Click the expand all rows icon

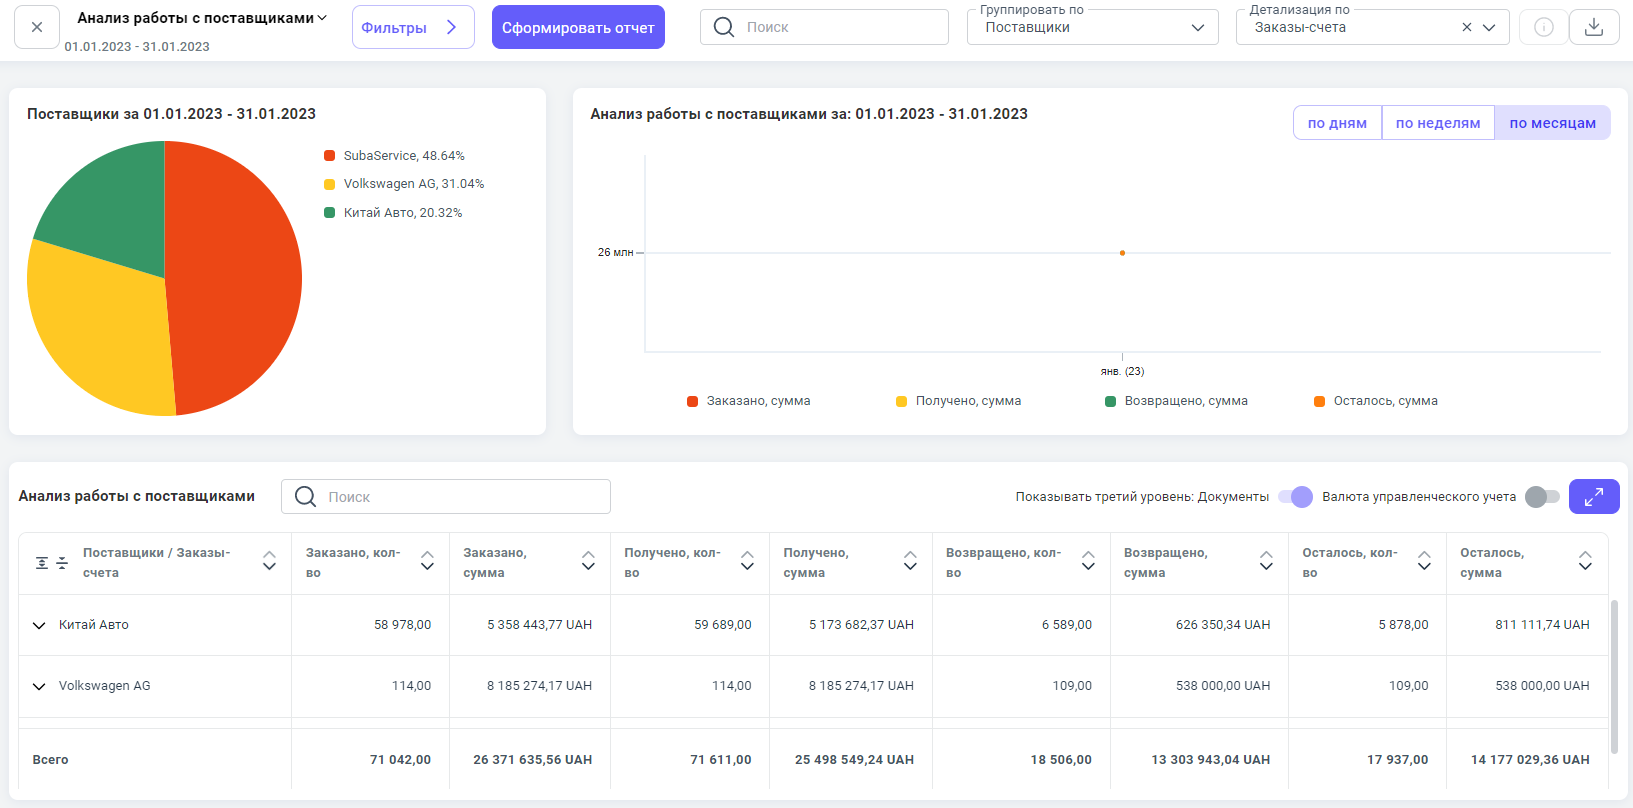[42, 563]
